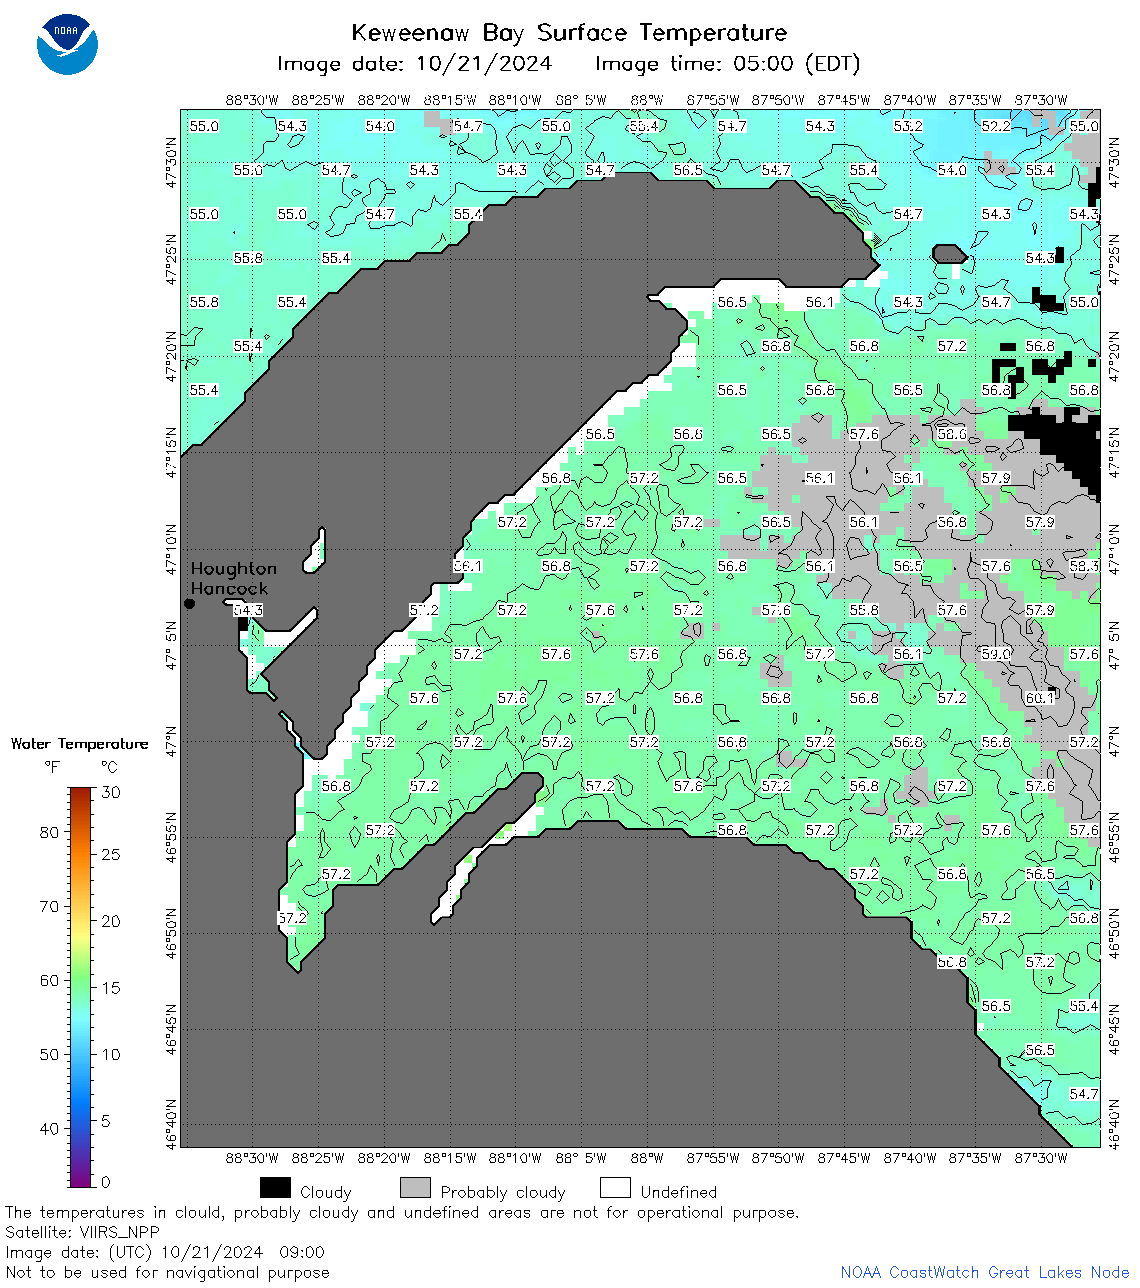1140x1288 pixels.
Task: Click the white Undefined legend swatch
Action: coord(615,1188)
